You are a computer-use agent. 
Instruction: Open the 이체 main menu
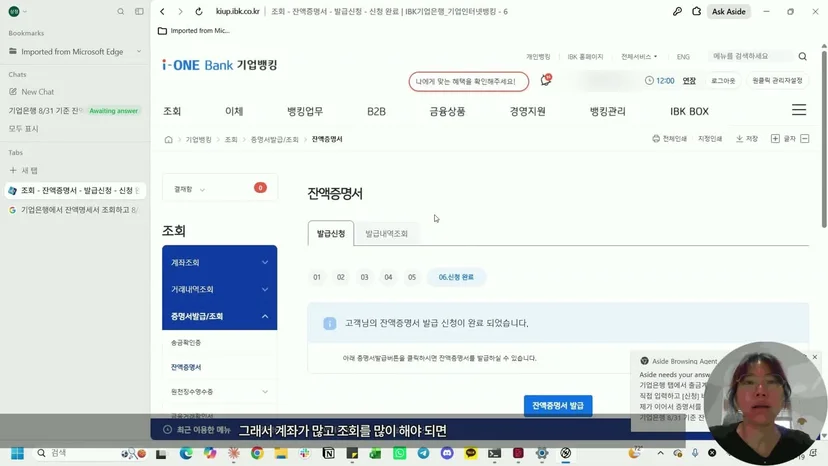pyautogui.click(x=234, y=111)
